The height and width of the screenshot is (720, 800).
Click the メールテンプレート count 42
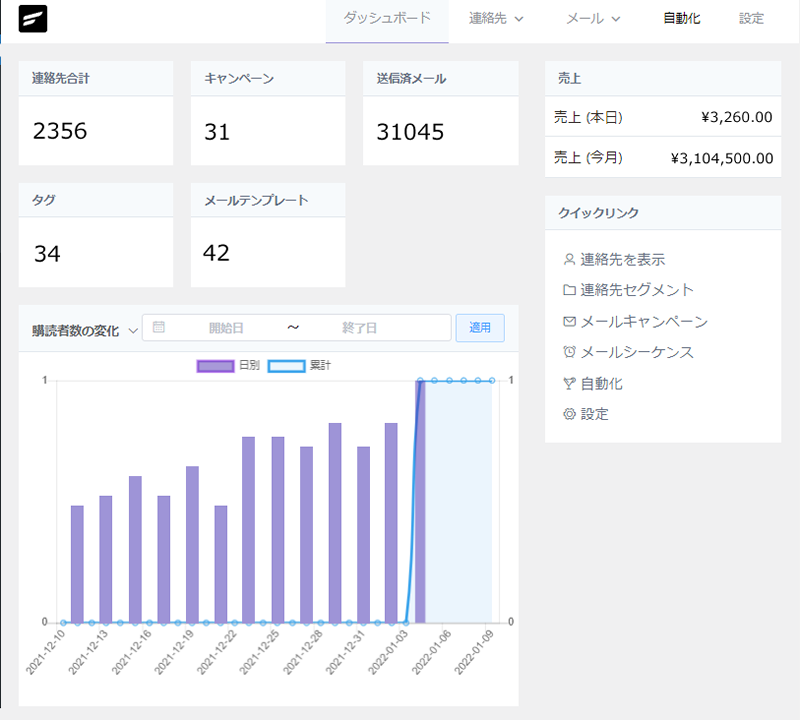coord(216,253)
